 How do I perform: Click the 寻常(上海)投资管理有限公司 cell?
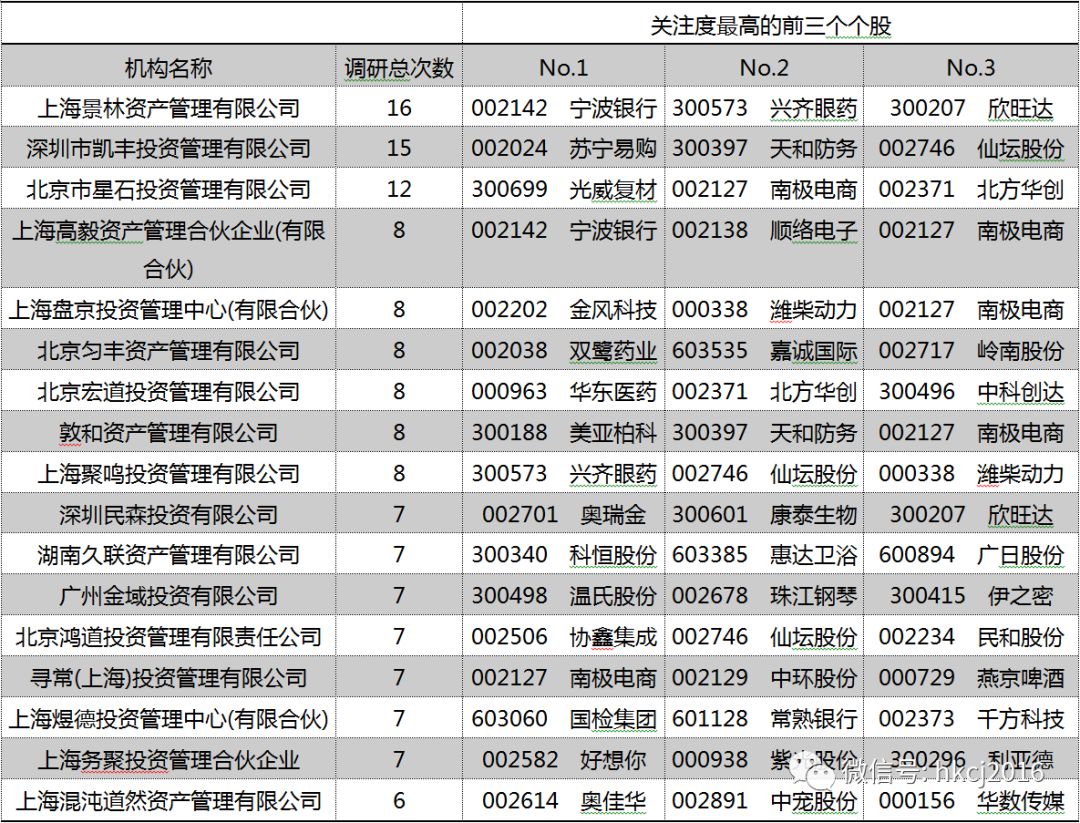click(168, 677)
